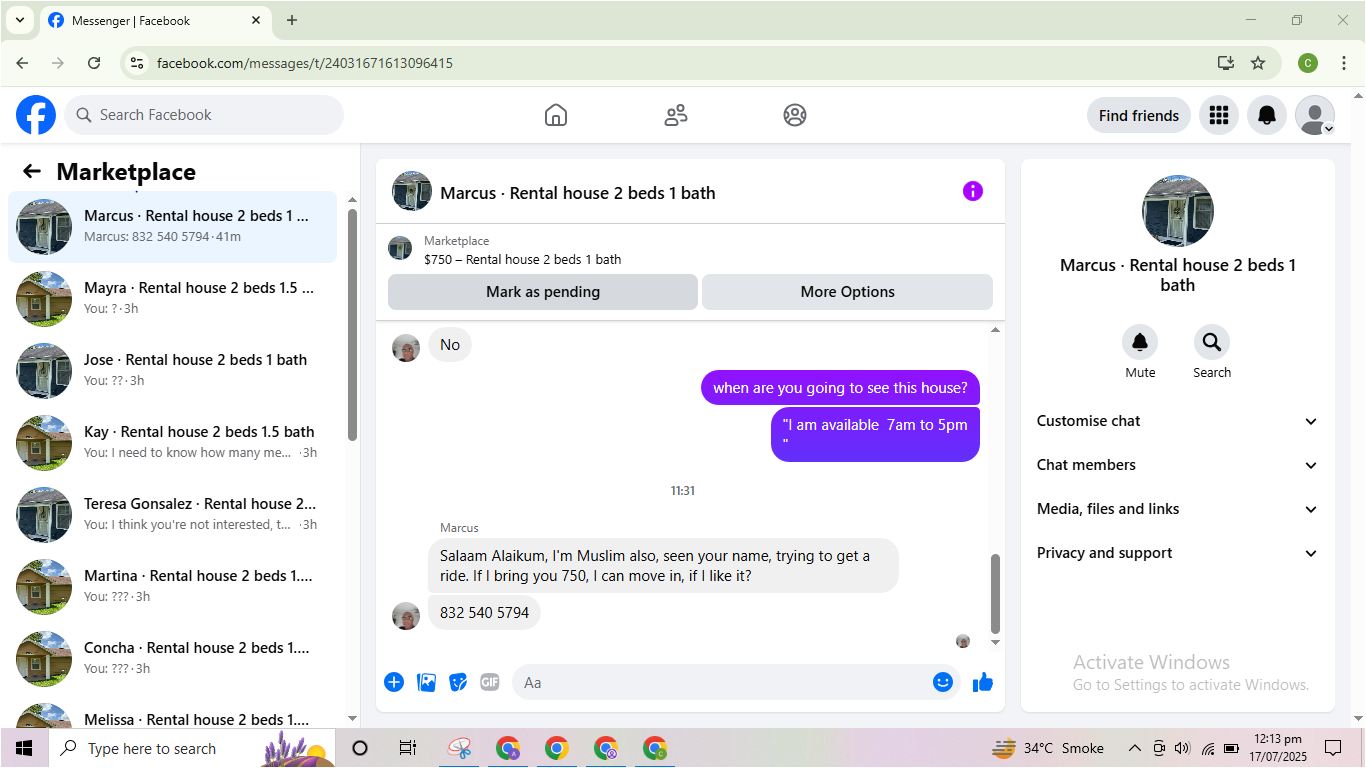1366x768 pixels.
Task: View site information icon beside URL
Action: click(x=138, y=63)
